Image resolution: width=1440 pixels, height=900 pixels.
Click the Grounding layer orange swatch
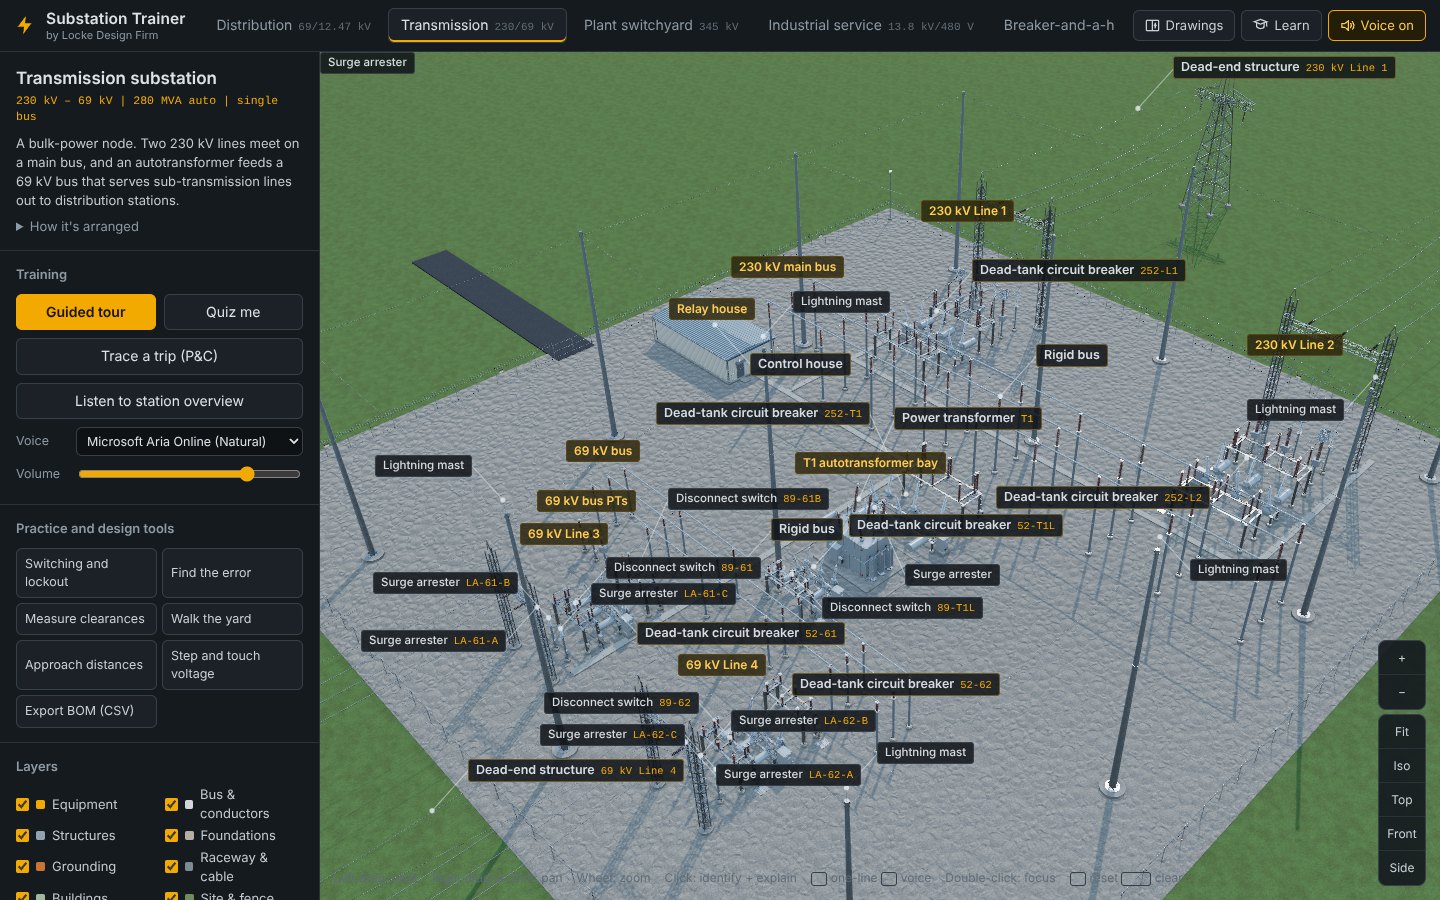[x=40, y=867]
